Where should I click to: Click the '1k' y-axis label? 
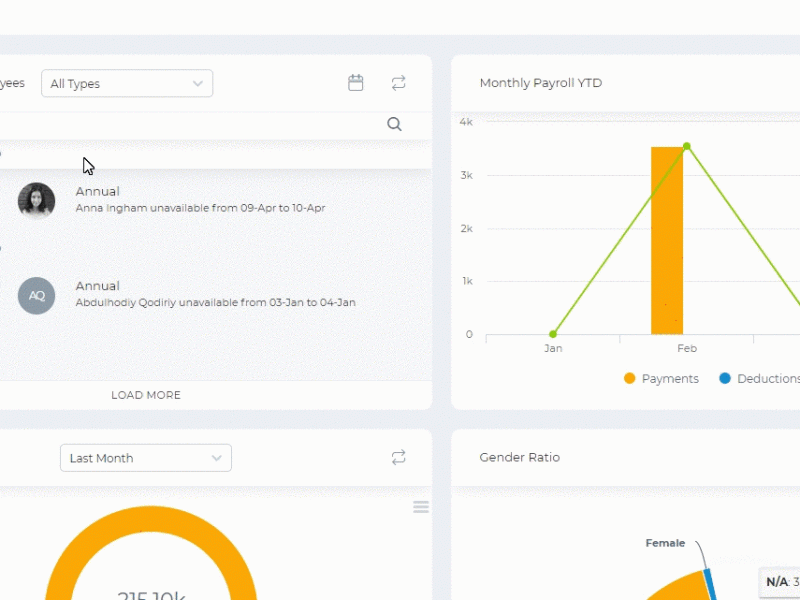467,281
